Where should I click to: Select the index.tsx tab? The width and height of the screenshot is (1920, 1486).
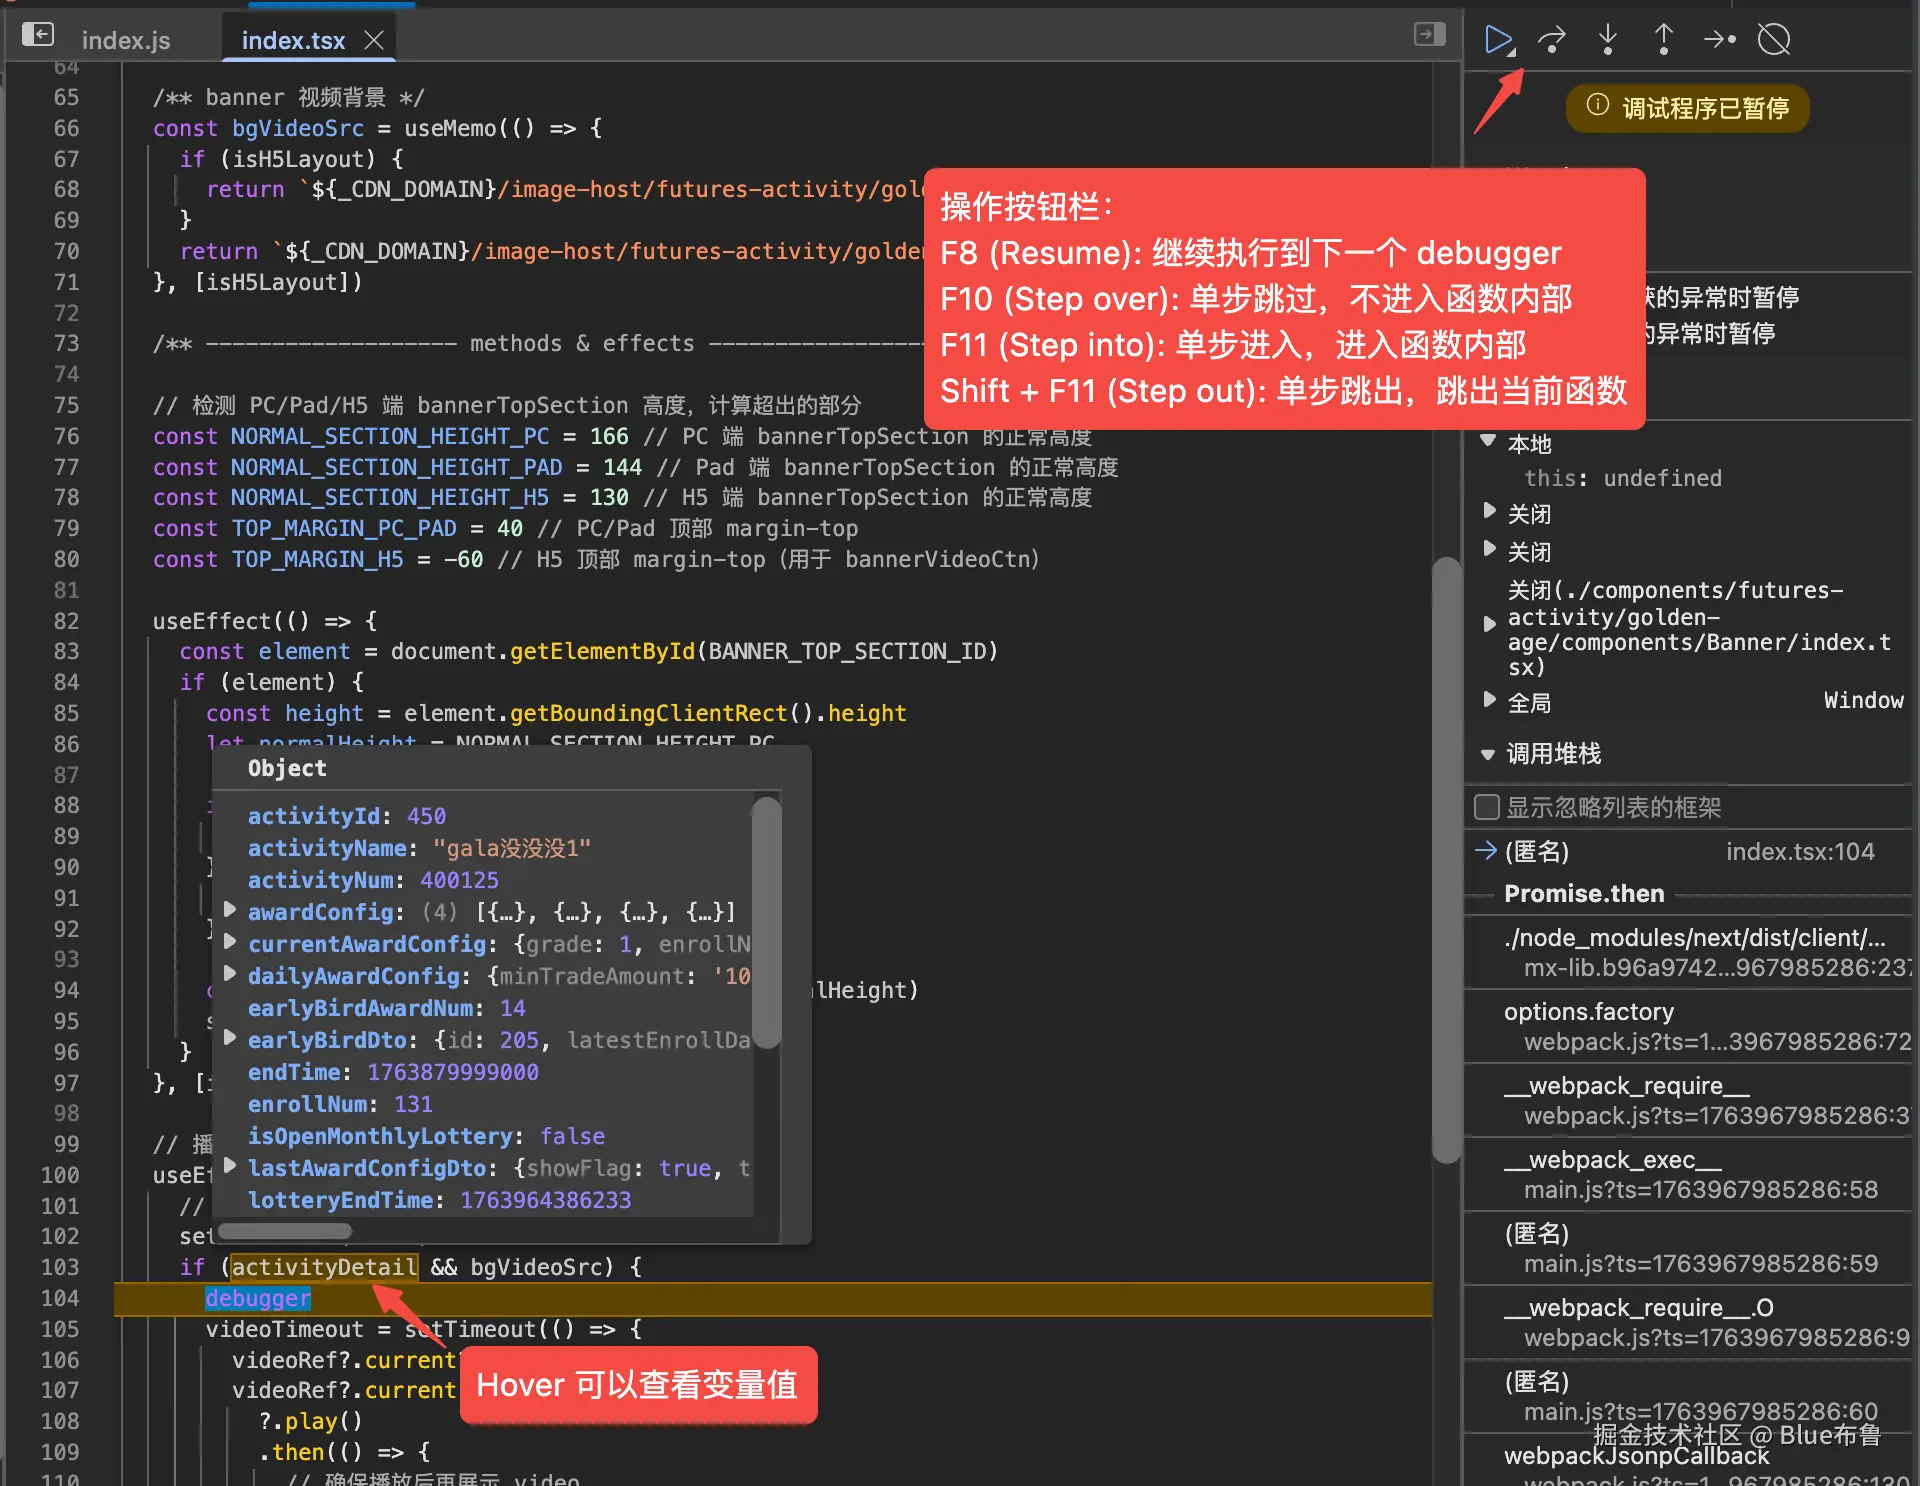coord(293,40)
